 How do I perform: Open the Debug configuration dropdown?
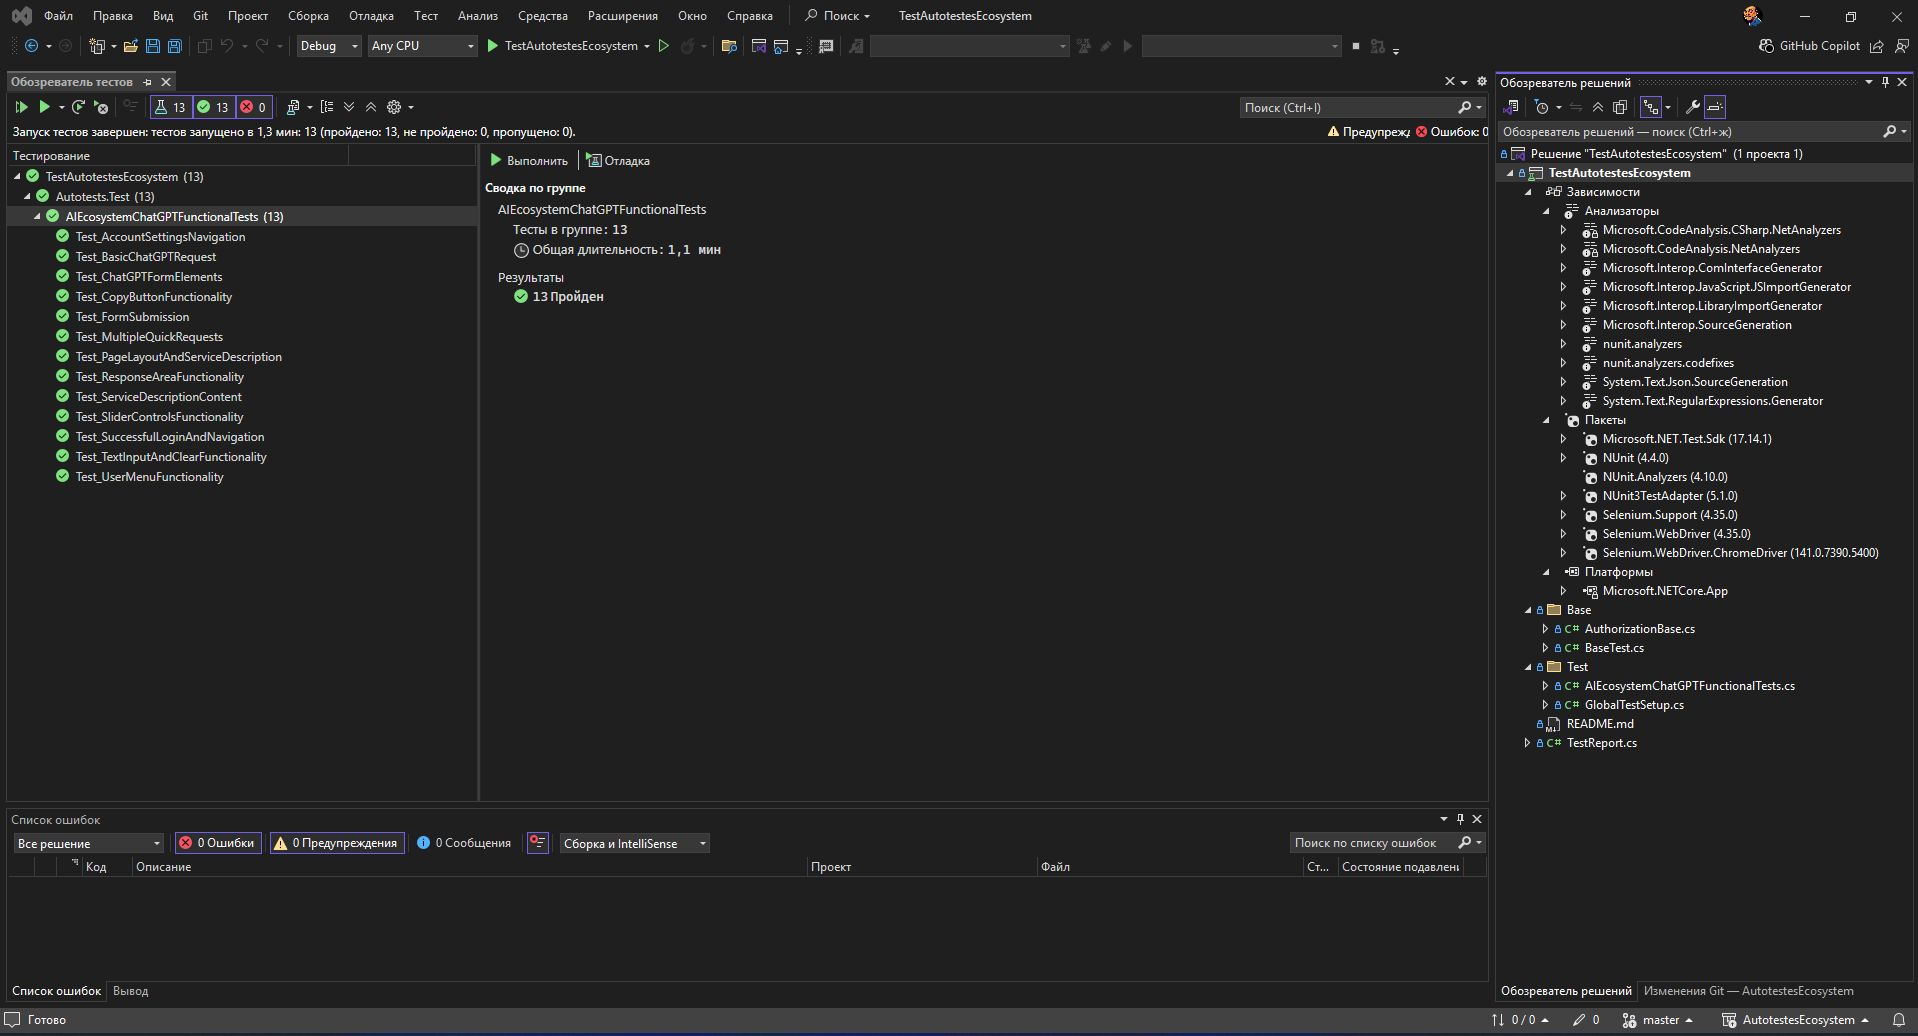tap(328, 46)
